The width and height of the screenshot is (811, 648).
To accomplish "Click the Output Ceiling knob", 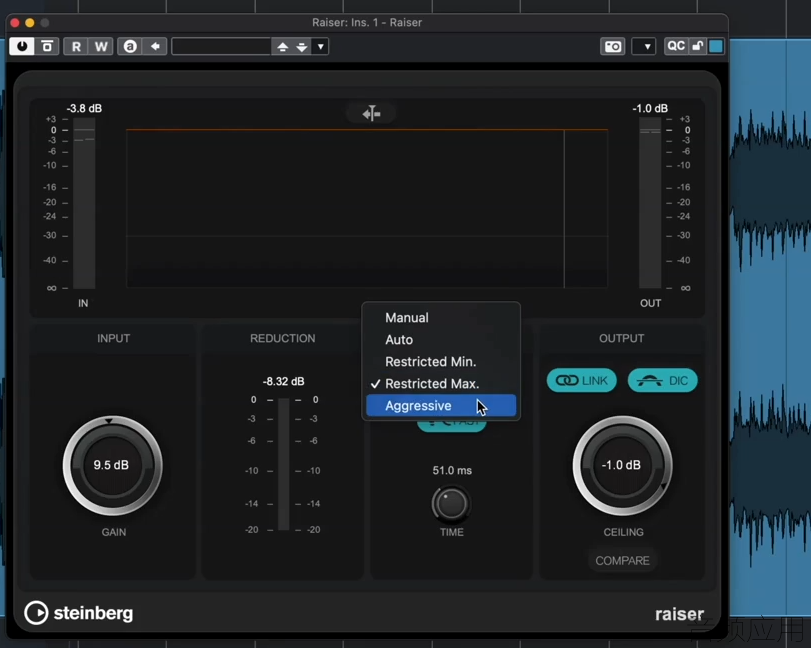I will pos(622,465).
